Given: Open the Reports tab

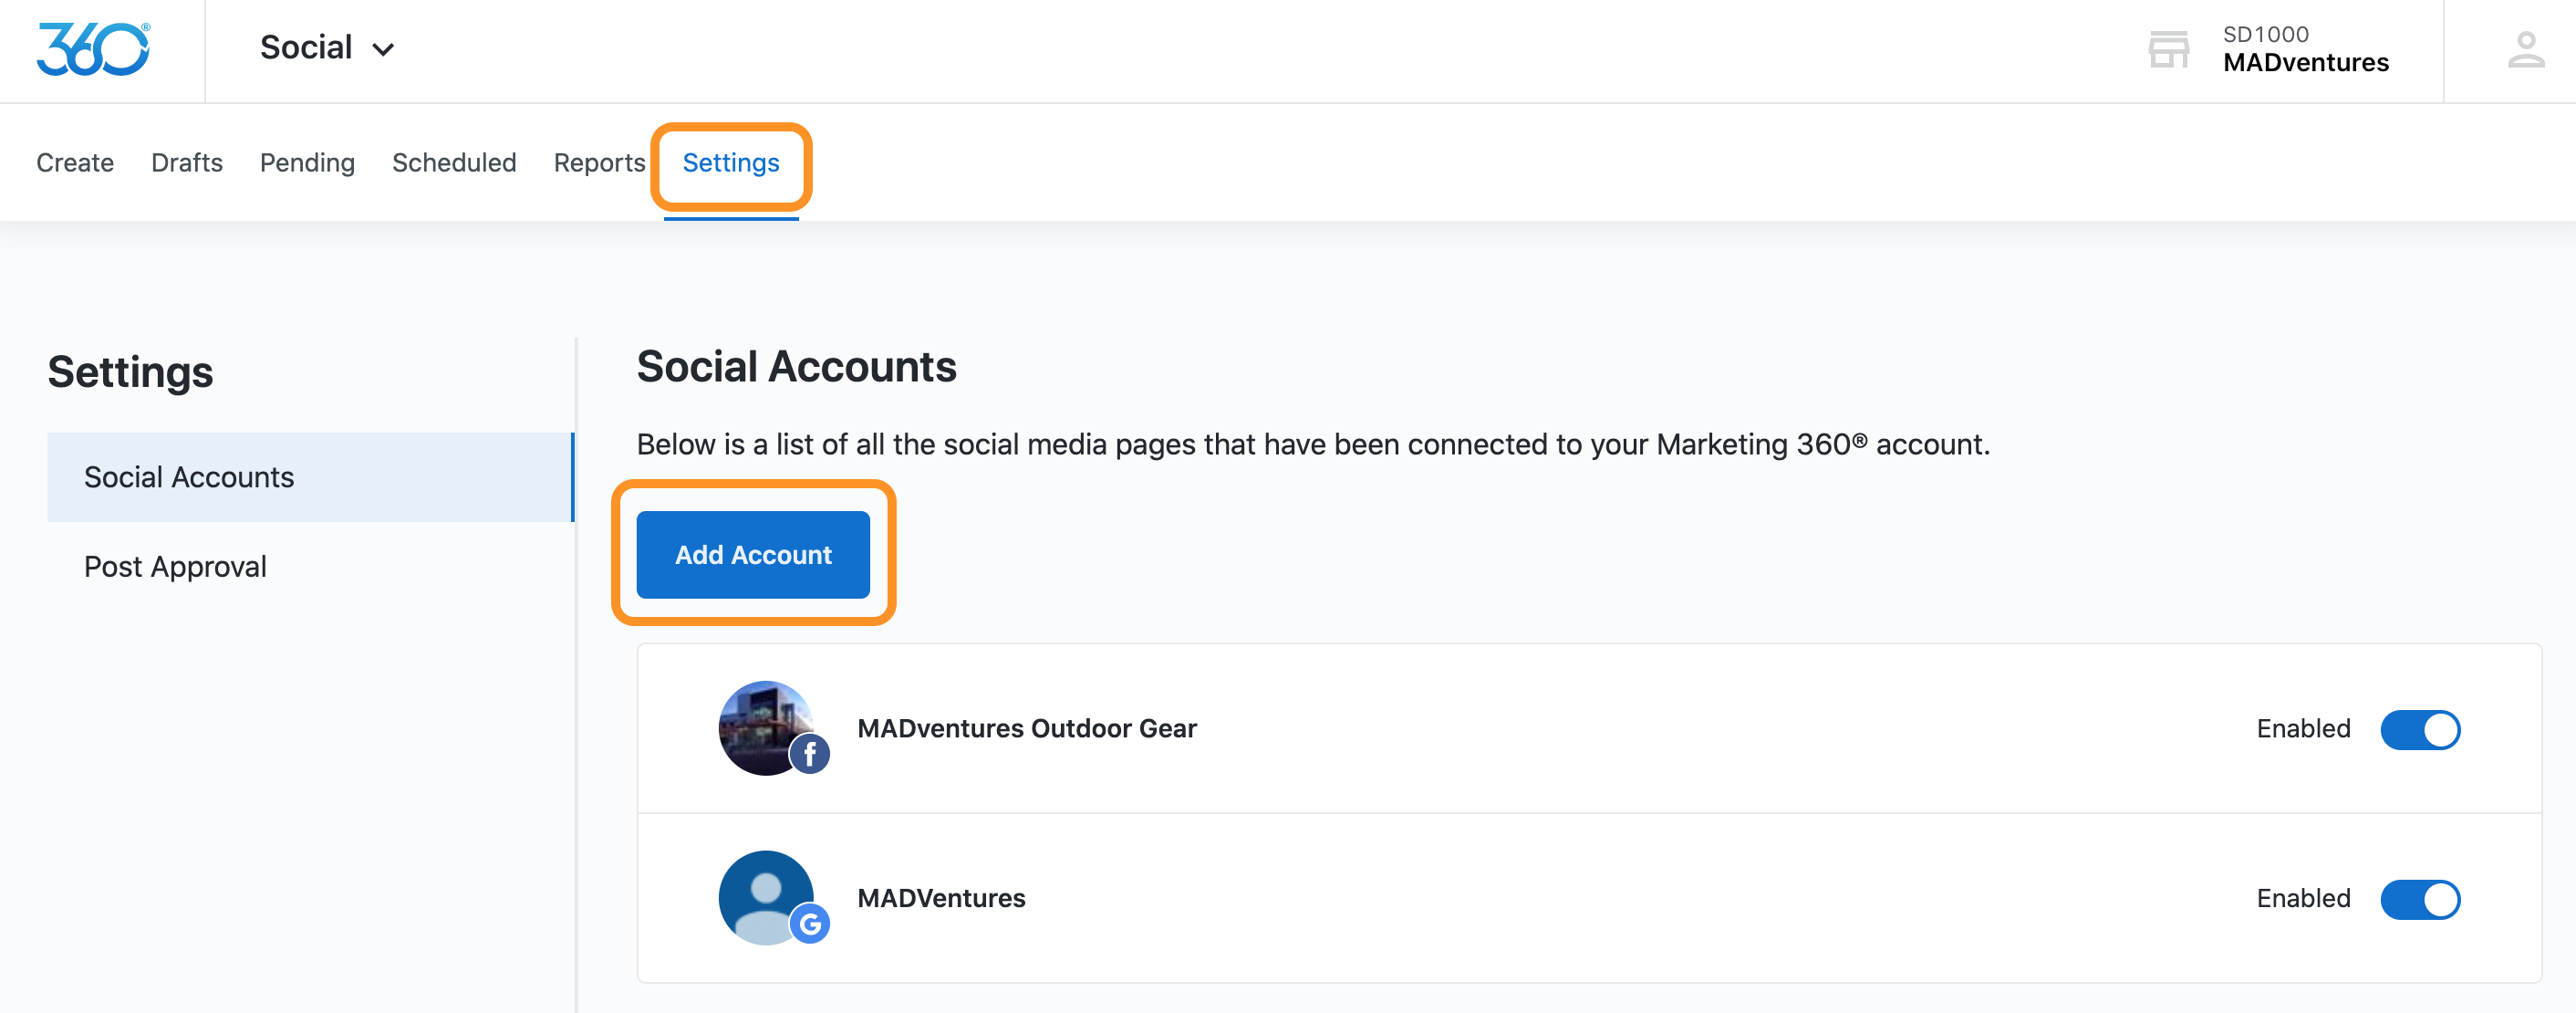Looking at the screenshot, I should [x=599, y=163].
